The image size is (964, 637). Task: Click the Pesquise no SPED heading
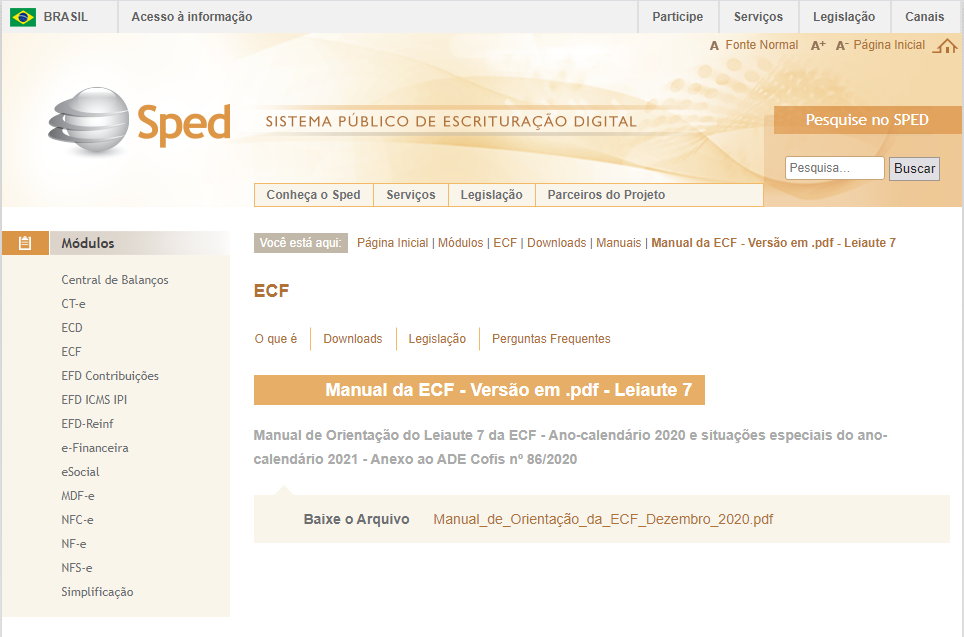(867, 120)
